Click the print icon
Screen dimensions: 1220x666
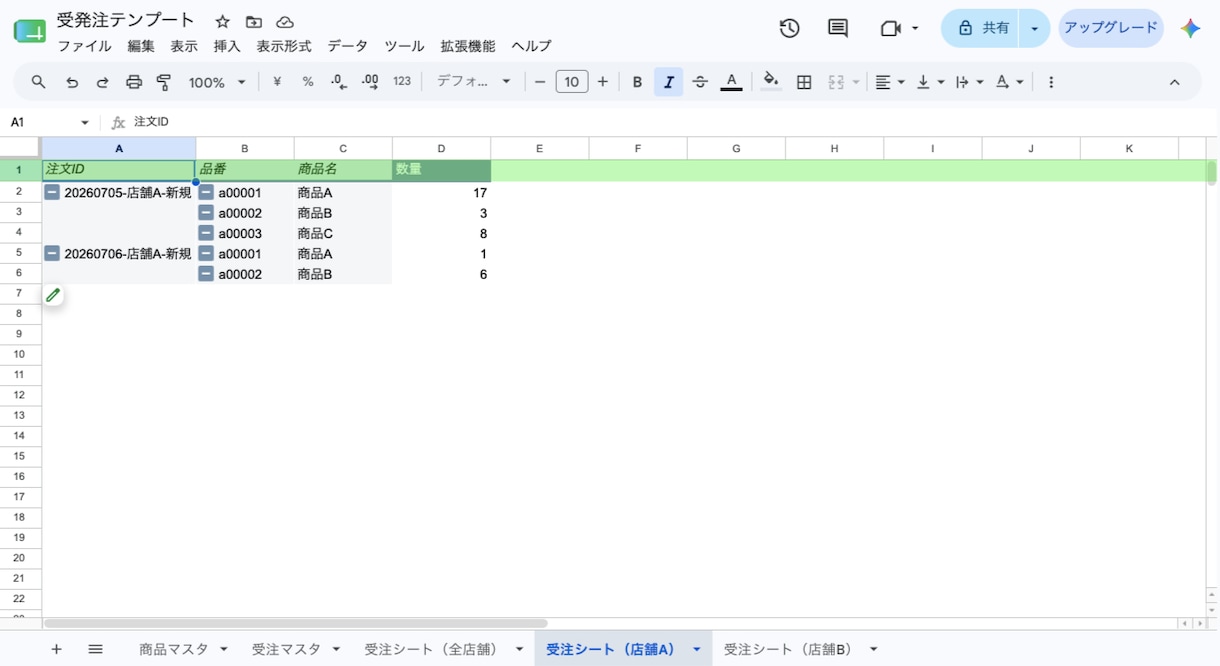pyautogui.click(x=134, y=82)
